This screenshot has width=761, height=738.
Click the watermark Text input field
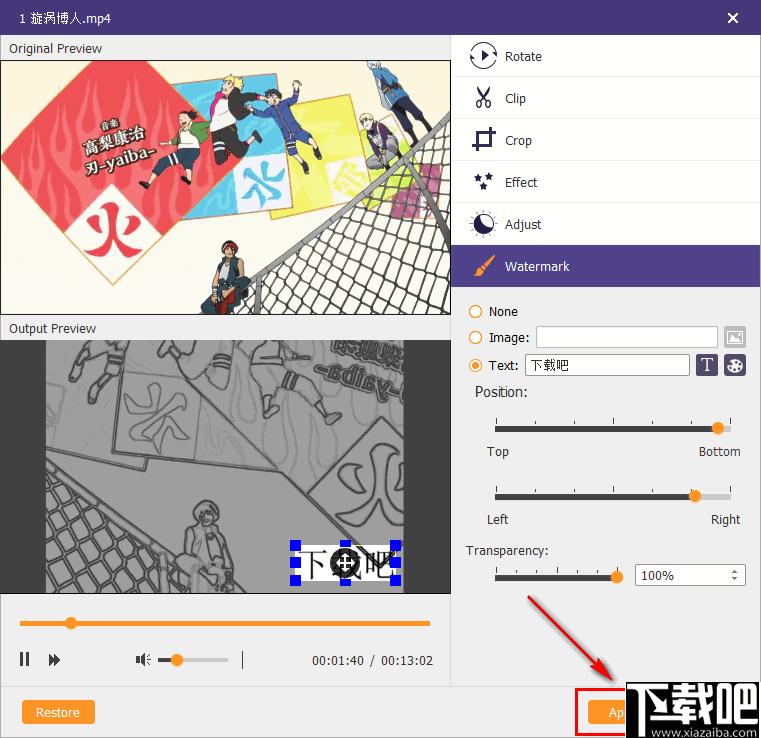607,365
